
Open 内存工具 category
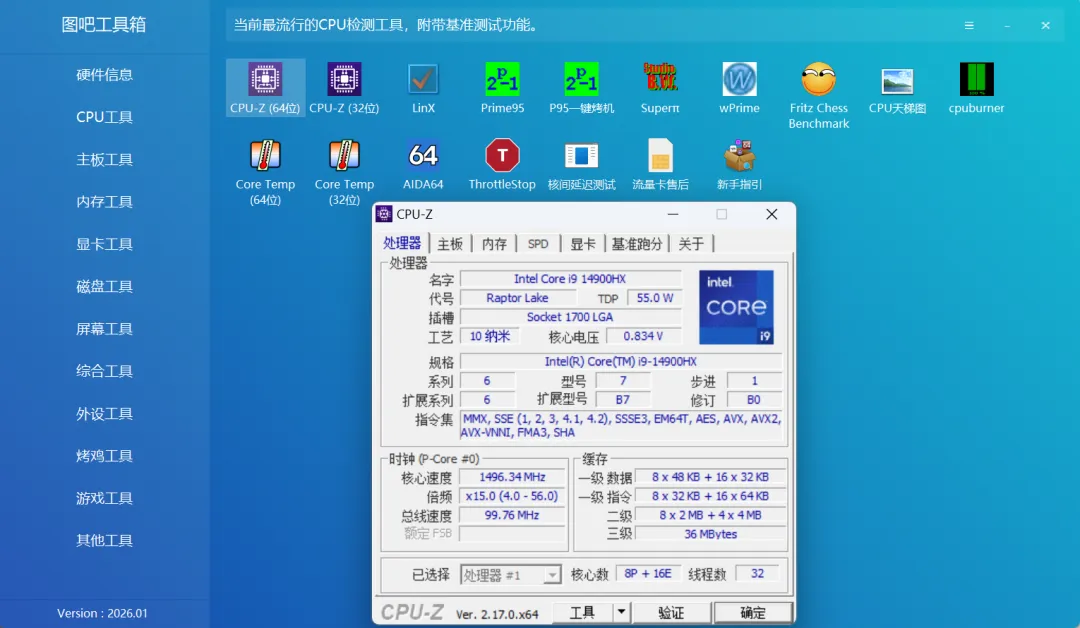(x=104, y=202)
